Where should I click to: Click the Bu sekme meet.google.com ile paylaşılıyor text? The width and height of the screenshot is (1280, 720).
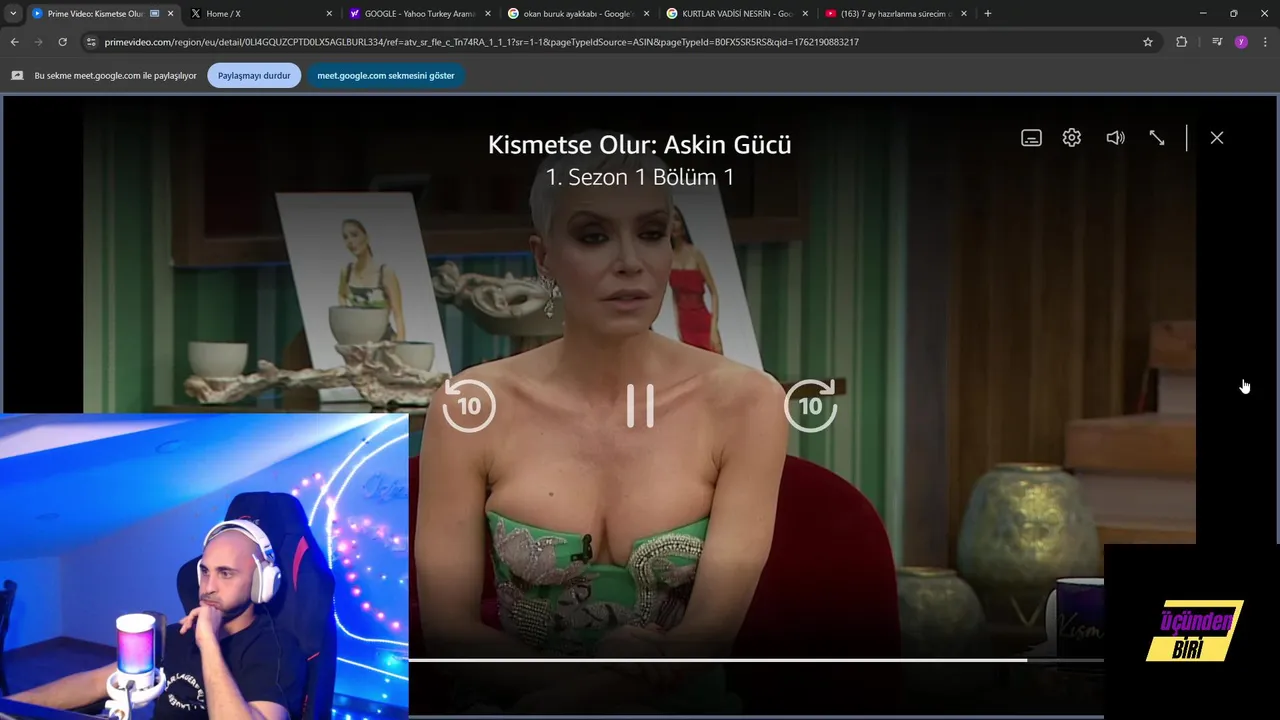click(116, 76)
